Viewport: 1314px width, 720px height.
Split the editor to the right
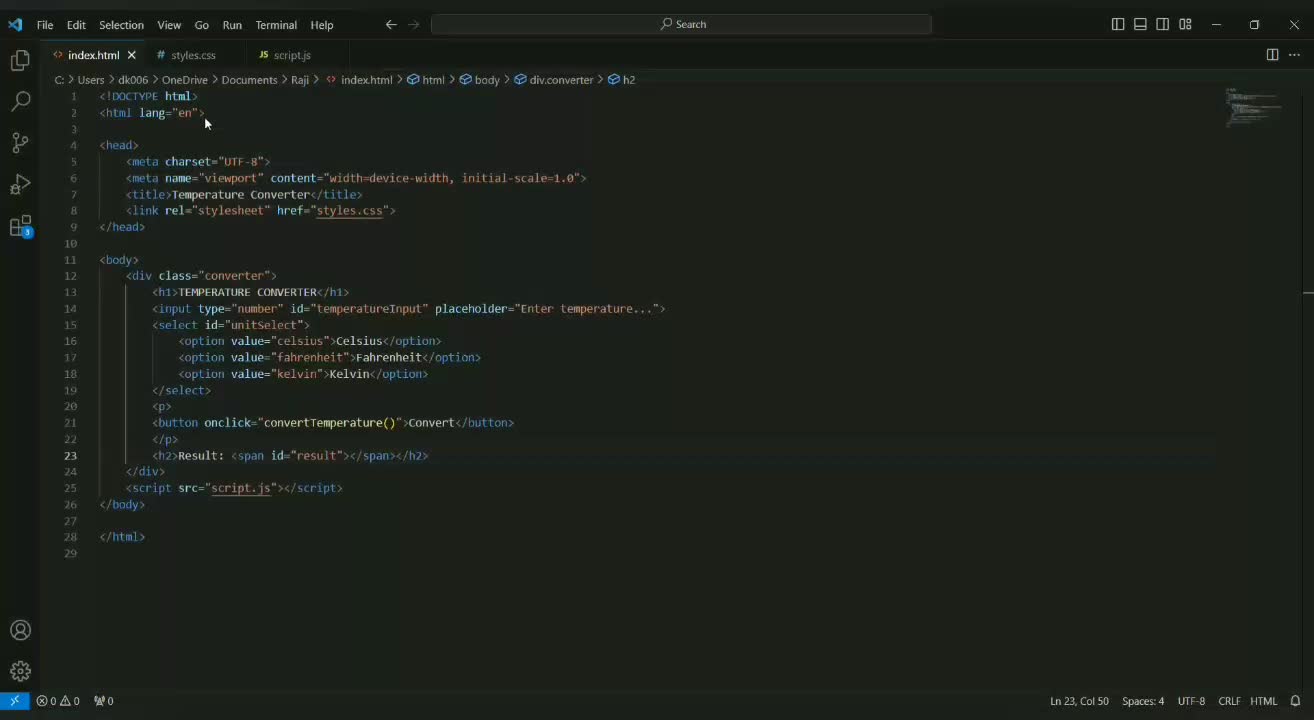1272,55
